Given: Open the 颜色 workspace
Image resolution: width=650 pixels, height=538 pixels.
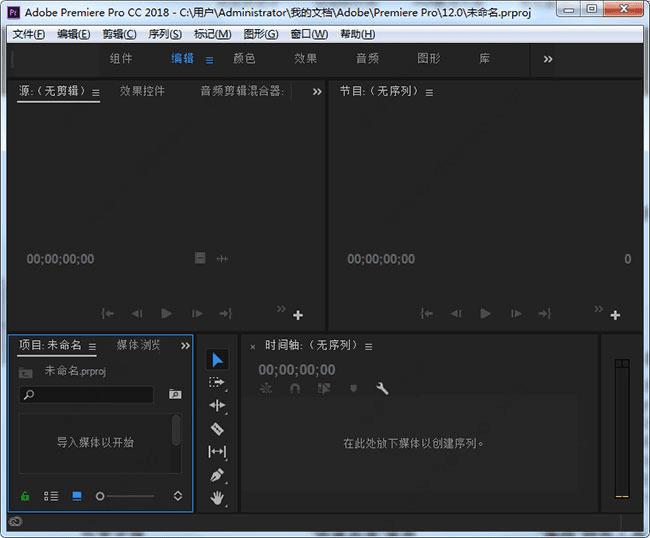Looking at the screenshot, I should [244, 59].
